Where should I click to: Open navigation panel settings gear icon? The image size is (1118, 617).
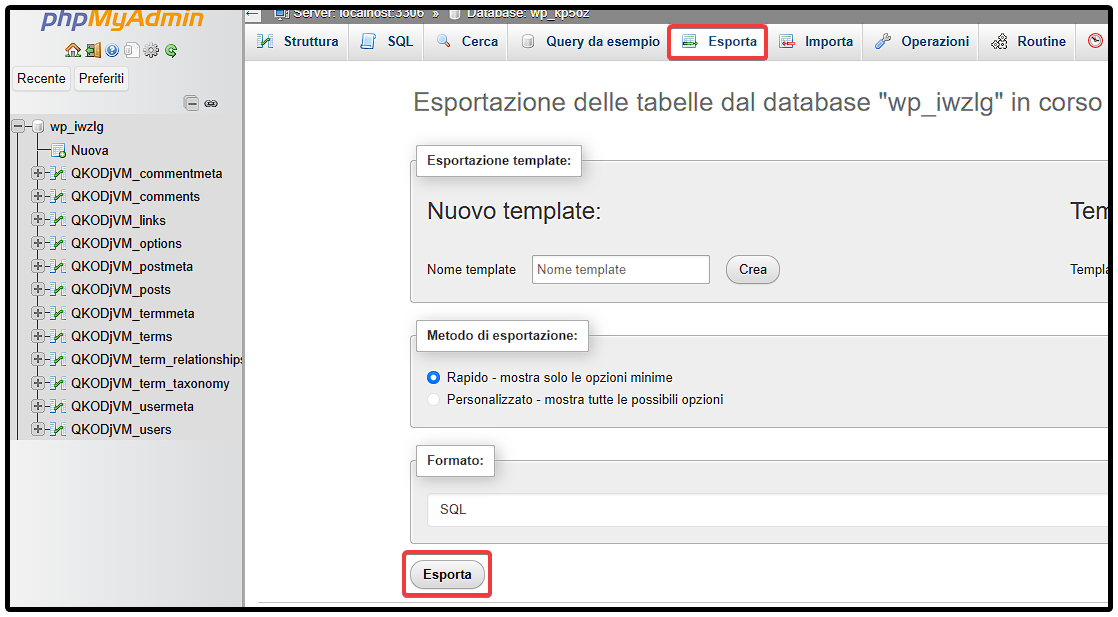point(151,51)
